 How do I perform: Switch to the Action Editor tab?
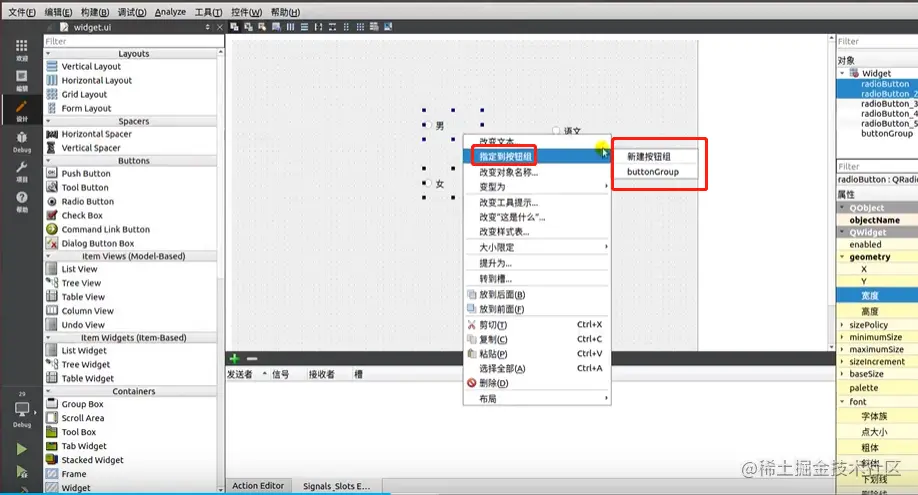(258, 486)
